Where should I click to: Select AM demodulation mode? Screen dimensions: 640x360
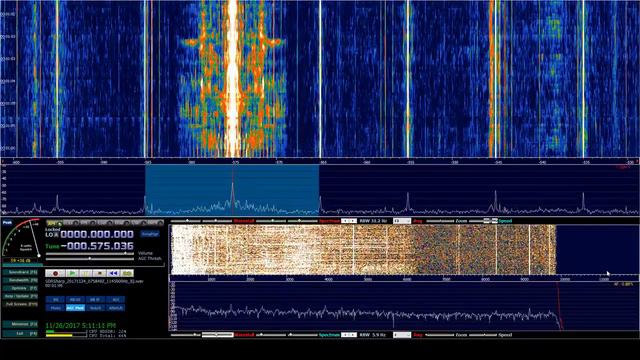click(55, 222)
